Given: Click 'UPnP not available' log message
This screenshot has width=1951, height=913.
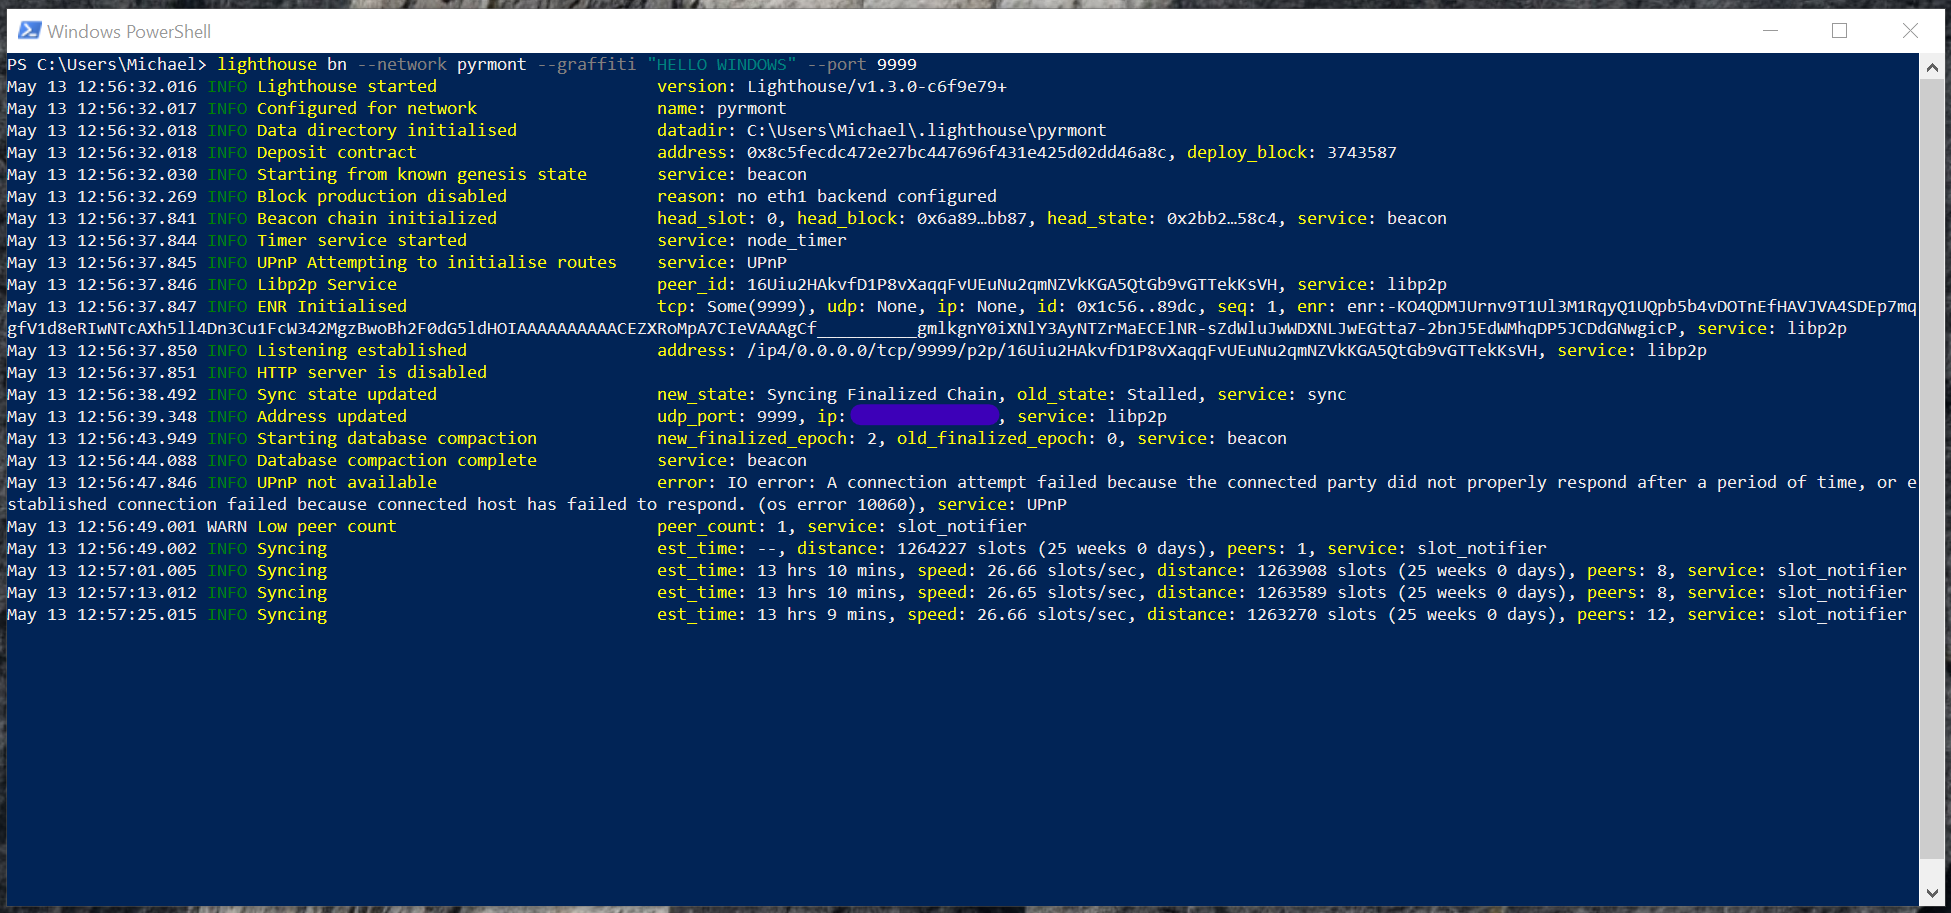Looking at the screenshot, I should click(347, 482).
